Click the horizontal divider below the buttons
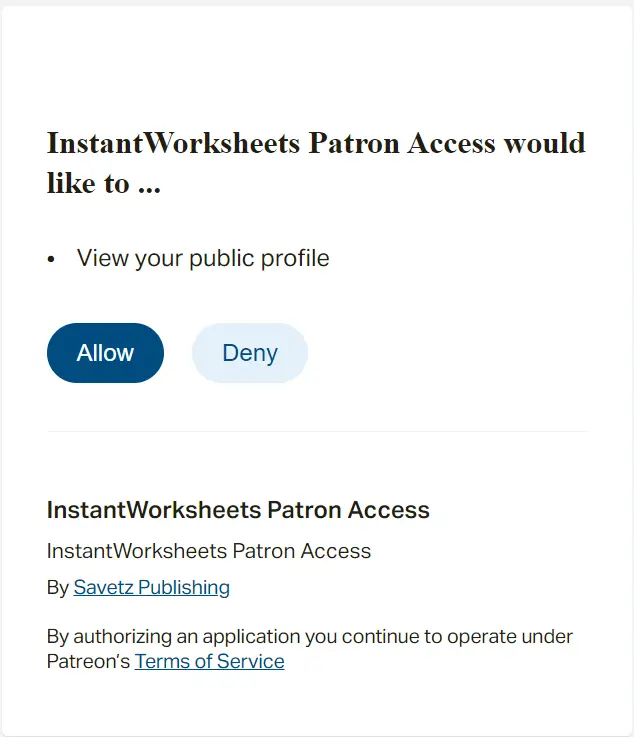Image resolution: width=634 pixels, height=737 pixels. [x=317, y=431]
